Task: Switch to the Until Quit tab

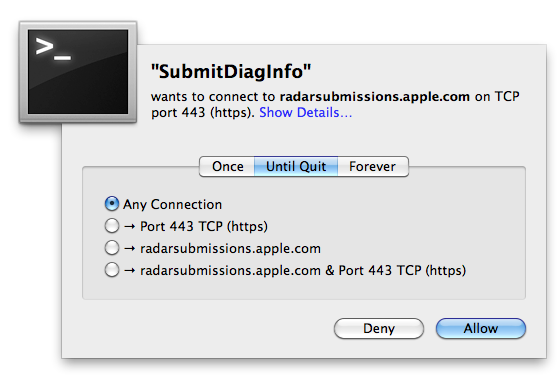Action: pos(296,166)
